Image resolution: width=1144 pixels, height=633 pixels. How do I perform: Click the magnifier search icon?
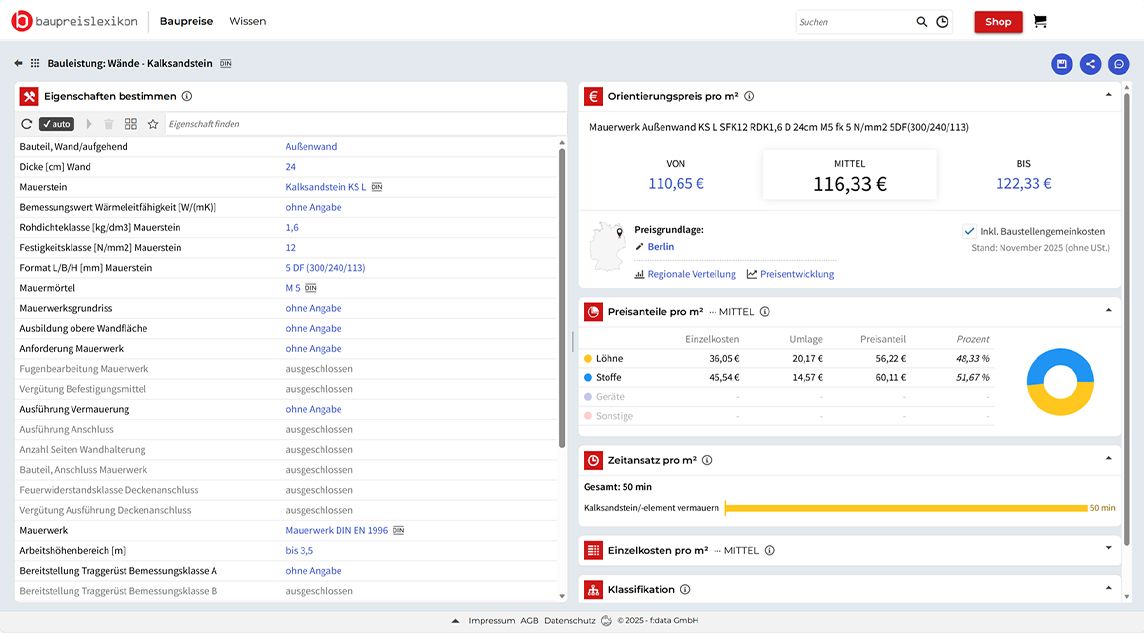(922, 22)
